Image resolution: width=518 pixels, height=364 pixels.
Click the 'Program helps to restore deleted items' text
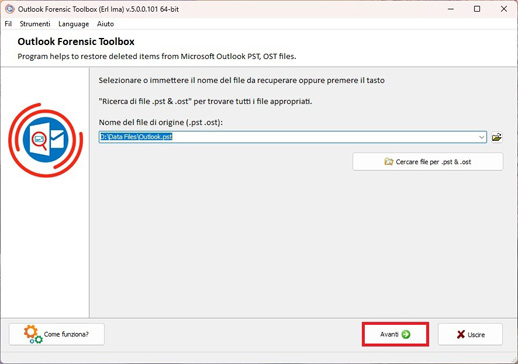[x=157, y=56]
